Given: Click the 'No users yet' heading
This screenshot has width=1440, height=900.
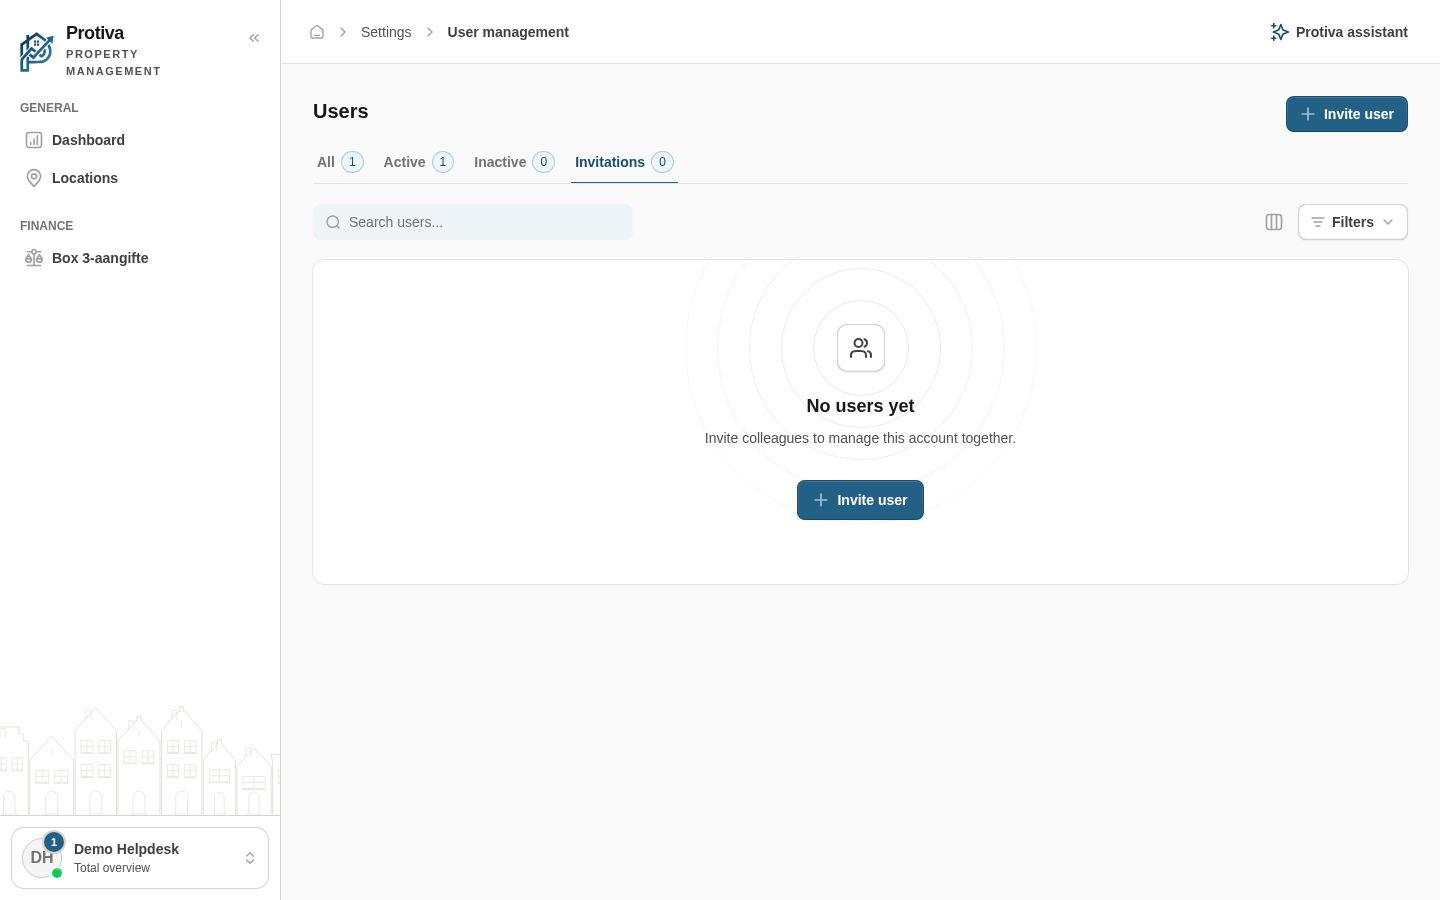Looking at the screenshot, I should (x=860, y=406).
